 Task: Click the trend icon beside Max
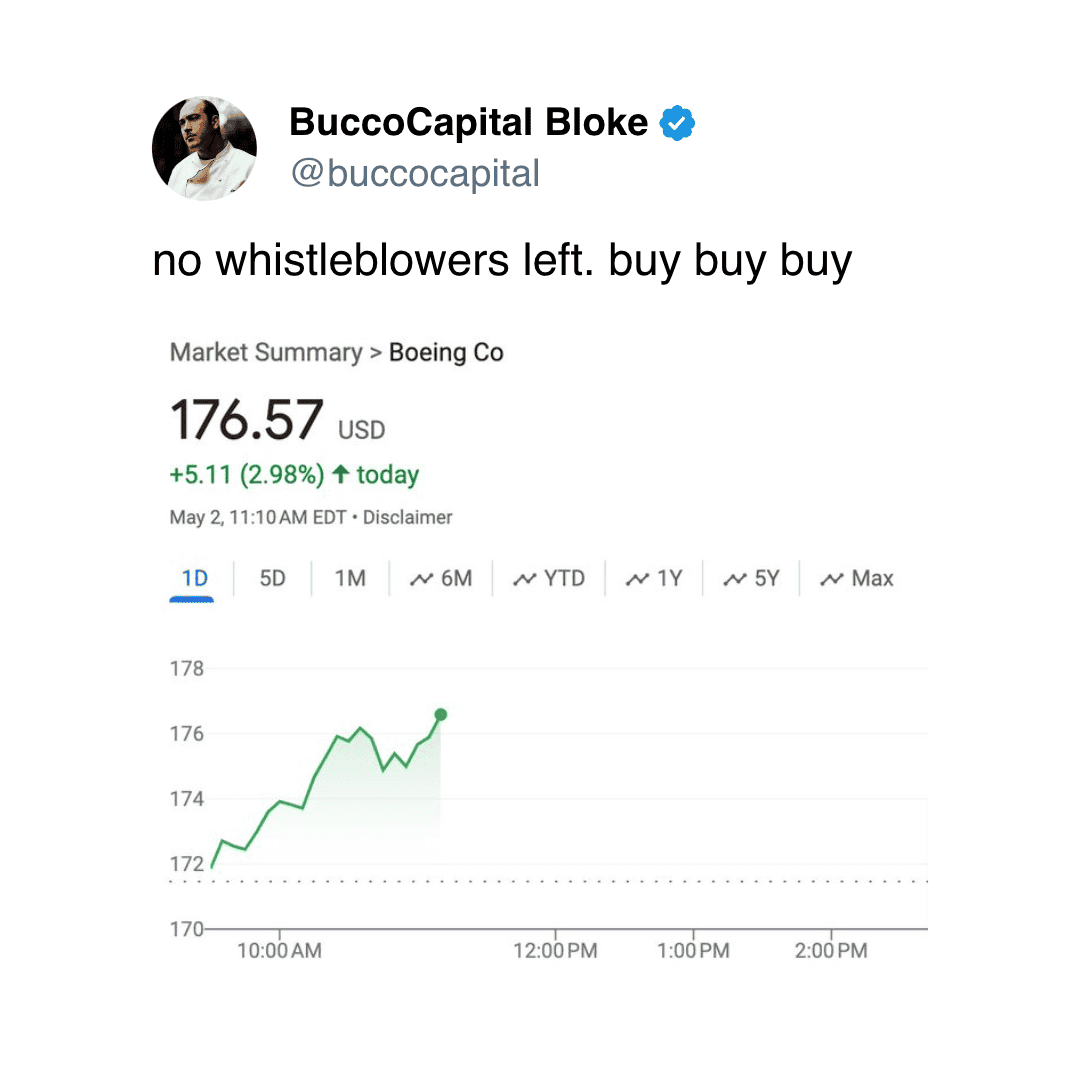coord(832,579)
